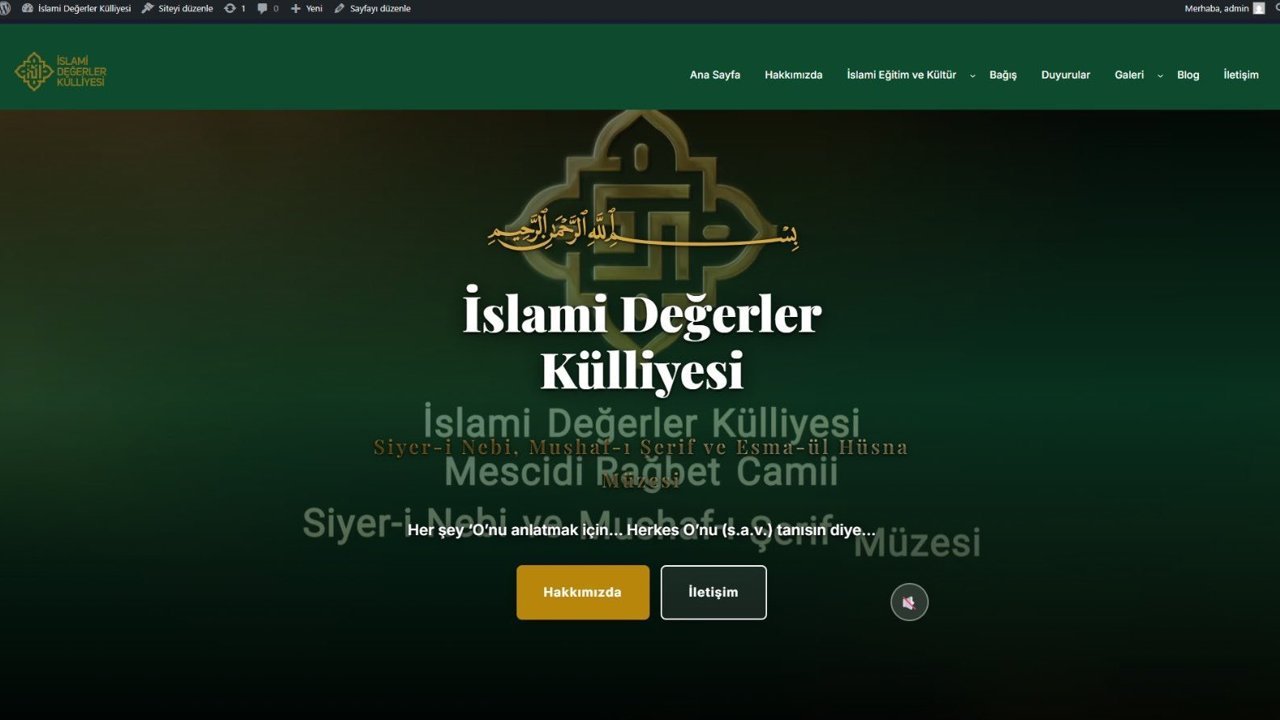This screenshot has height=720, width=1280.
Task: Click the İslami Değerler Külliyesi site logo
Action: (x=60, y=70)
